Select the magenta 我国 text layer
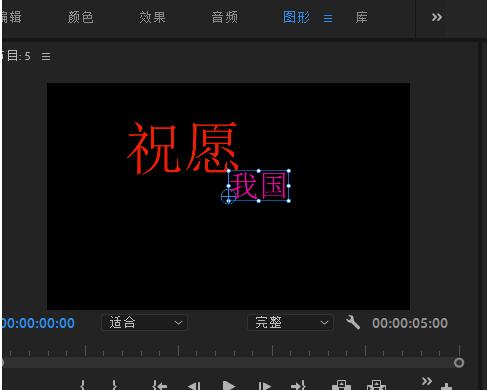 (259, 186)
